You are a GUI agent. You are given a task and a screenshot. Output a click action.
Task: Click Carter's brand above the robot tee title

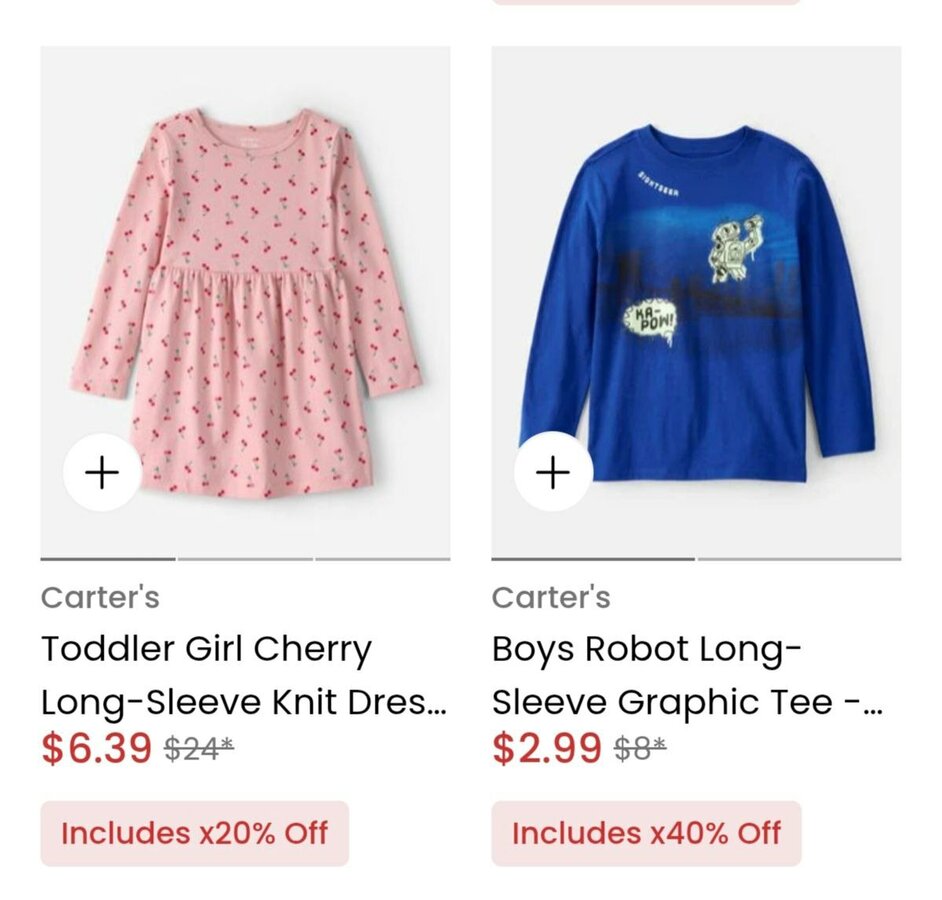[x=551, y=598]
